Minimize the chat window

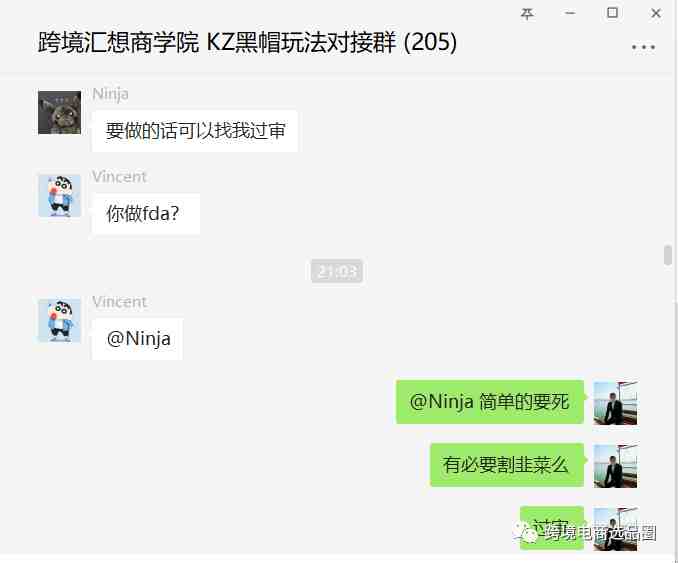[570, 13]
